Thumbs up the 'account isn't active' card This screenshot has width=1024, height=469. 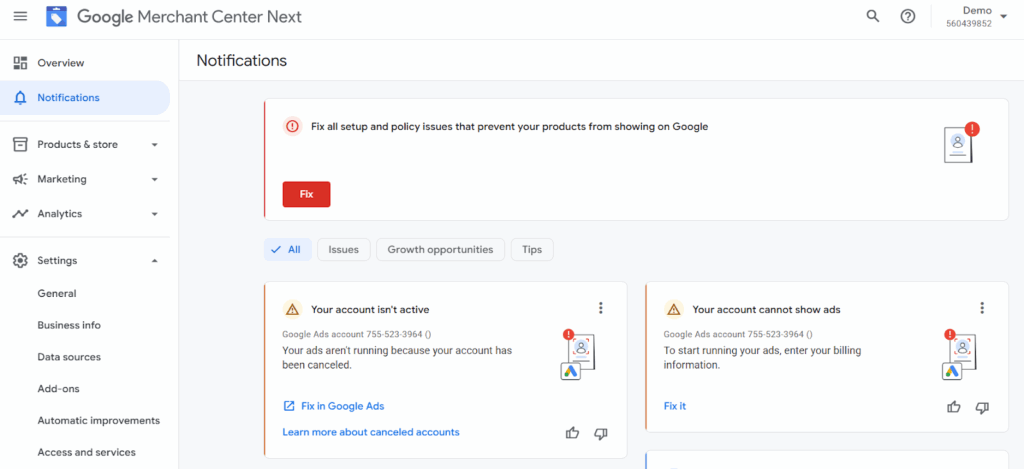[573, 432]
